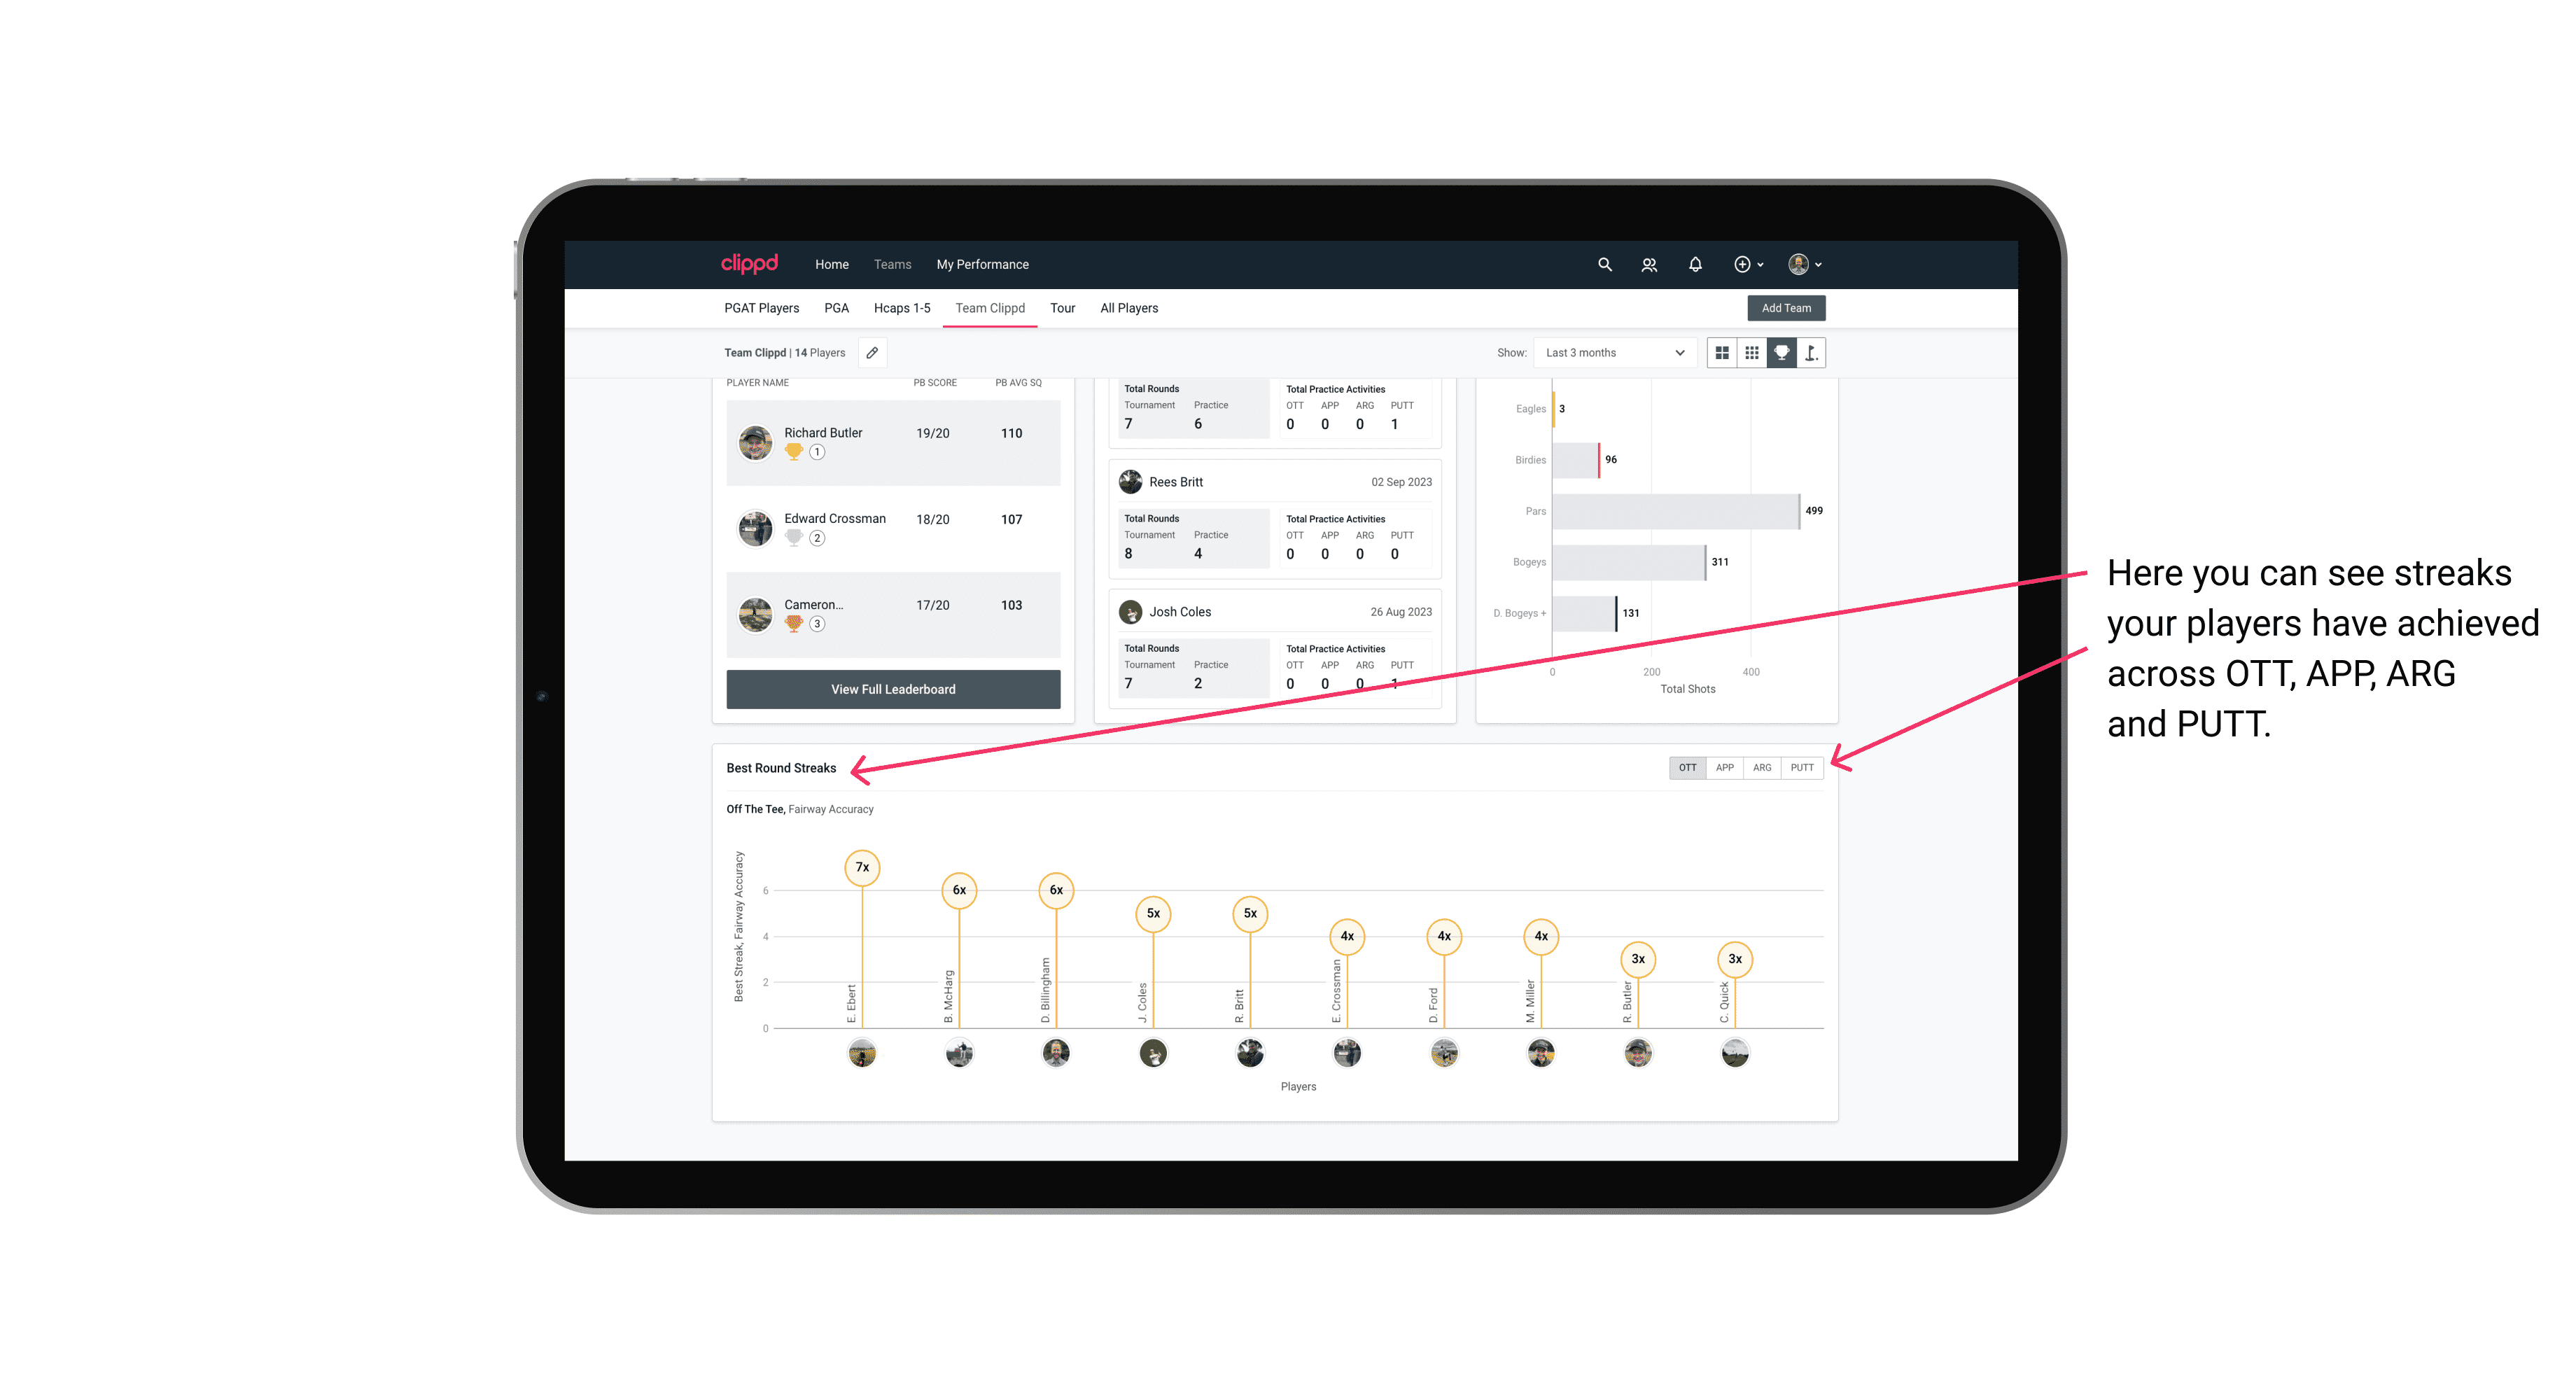
Task: Click the ARG streak filter icon
Action: (x=1763, y=768)
